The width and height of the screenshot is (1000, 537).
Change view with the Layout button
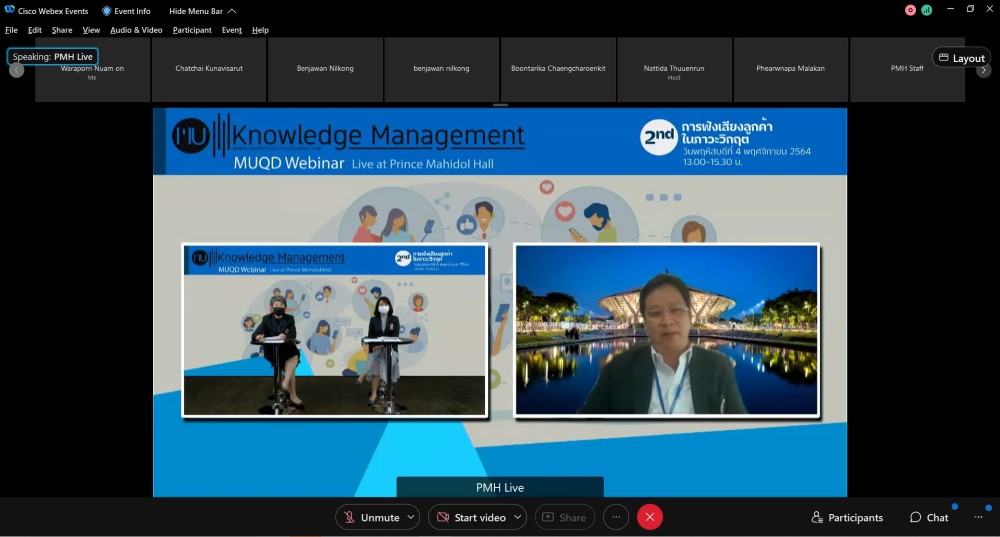click(x=961, y=58)
